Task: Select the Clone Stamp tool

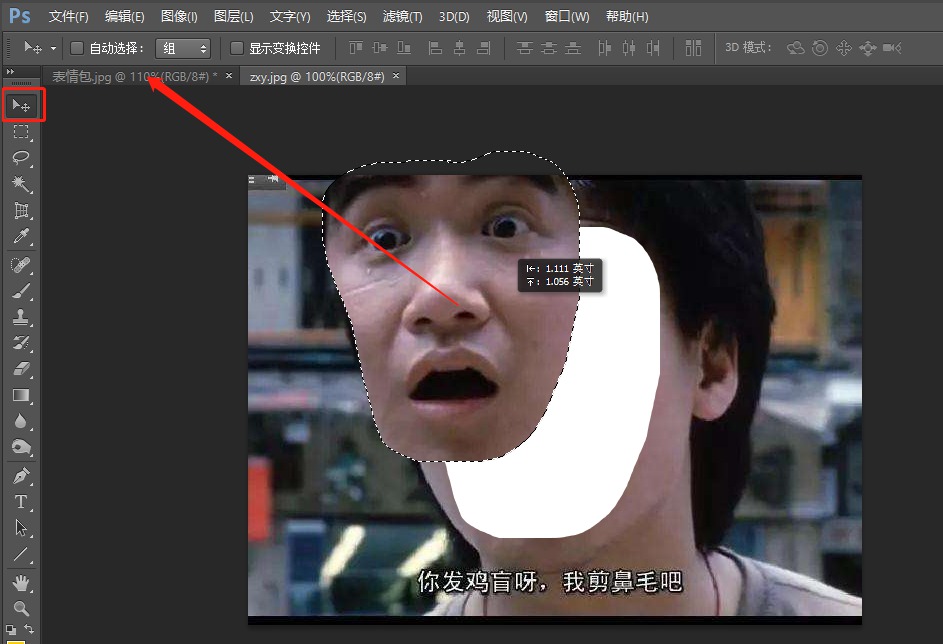Action: (22, 318)
